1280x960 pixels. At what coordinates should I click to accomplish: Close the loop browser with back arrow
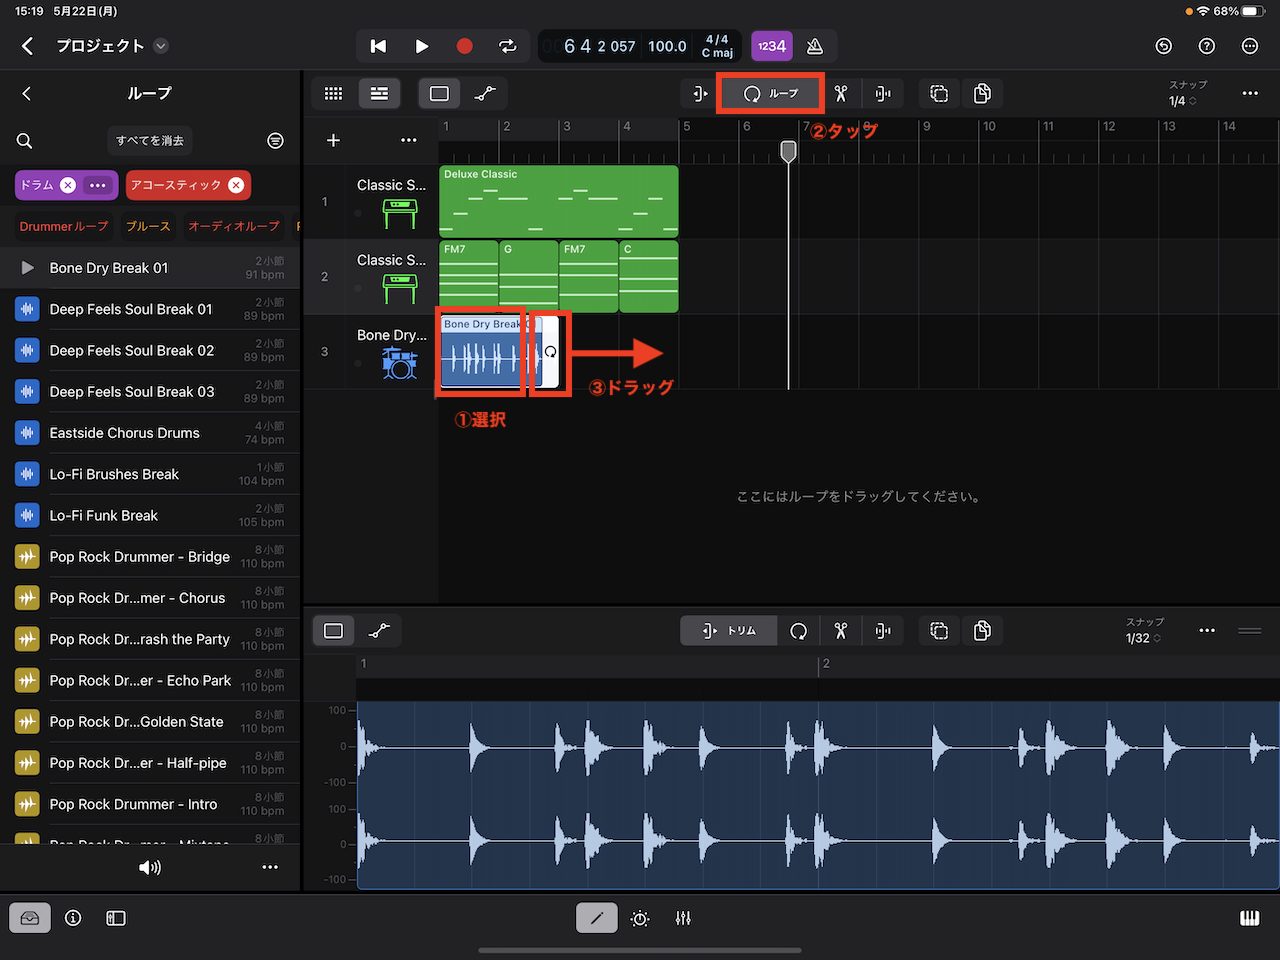click(26, 93)
